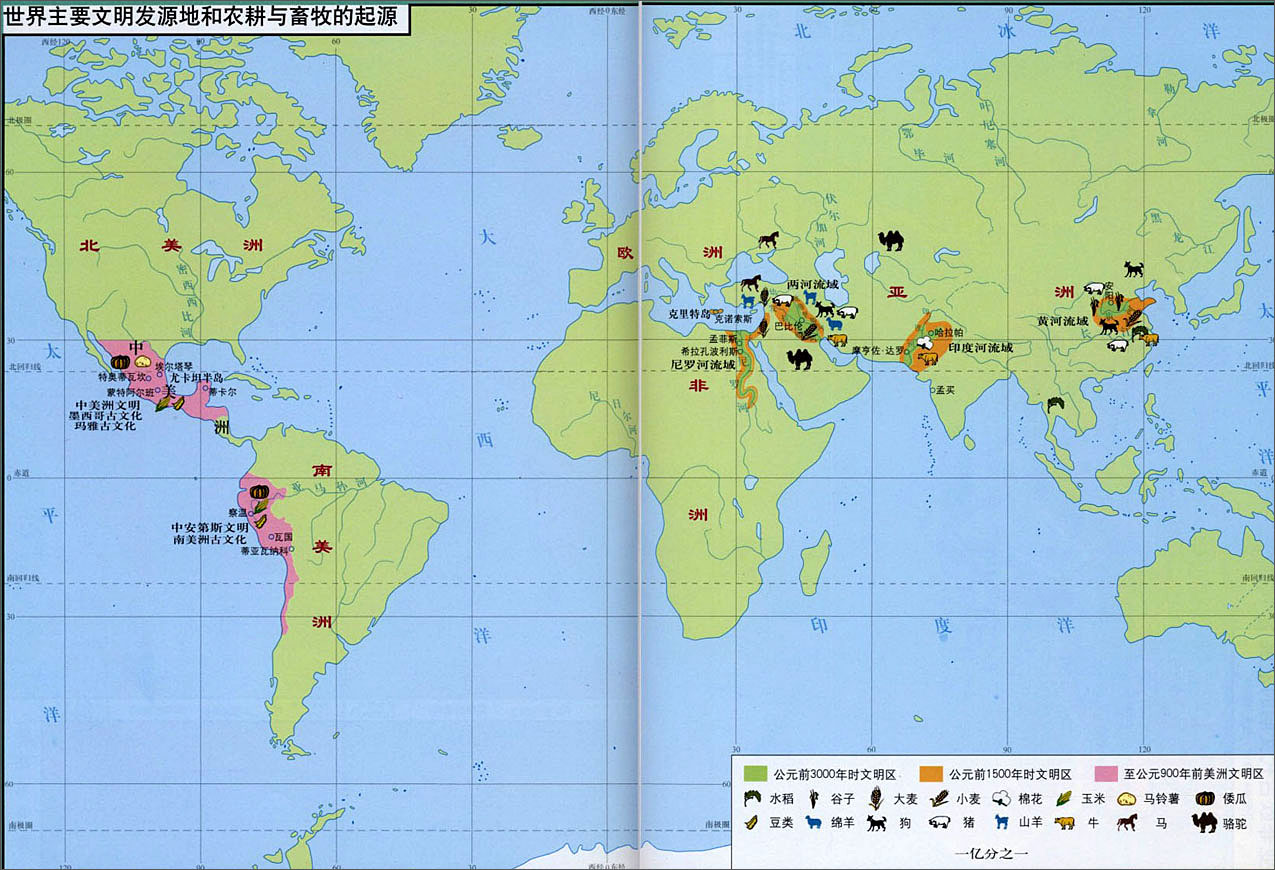Screen dimensions: 1275x870
Task: Click the rice icon in Southeast Asia
Action: (x=1053, y=404)
